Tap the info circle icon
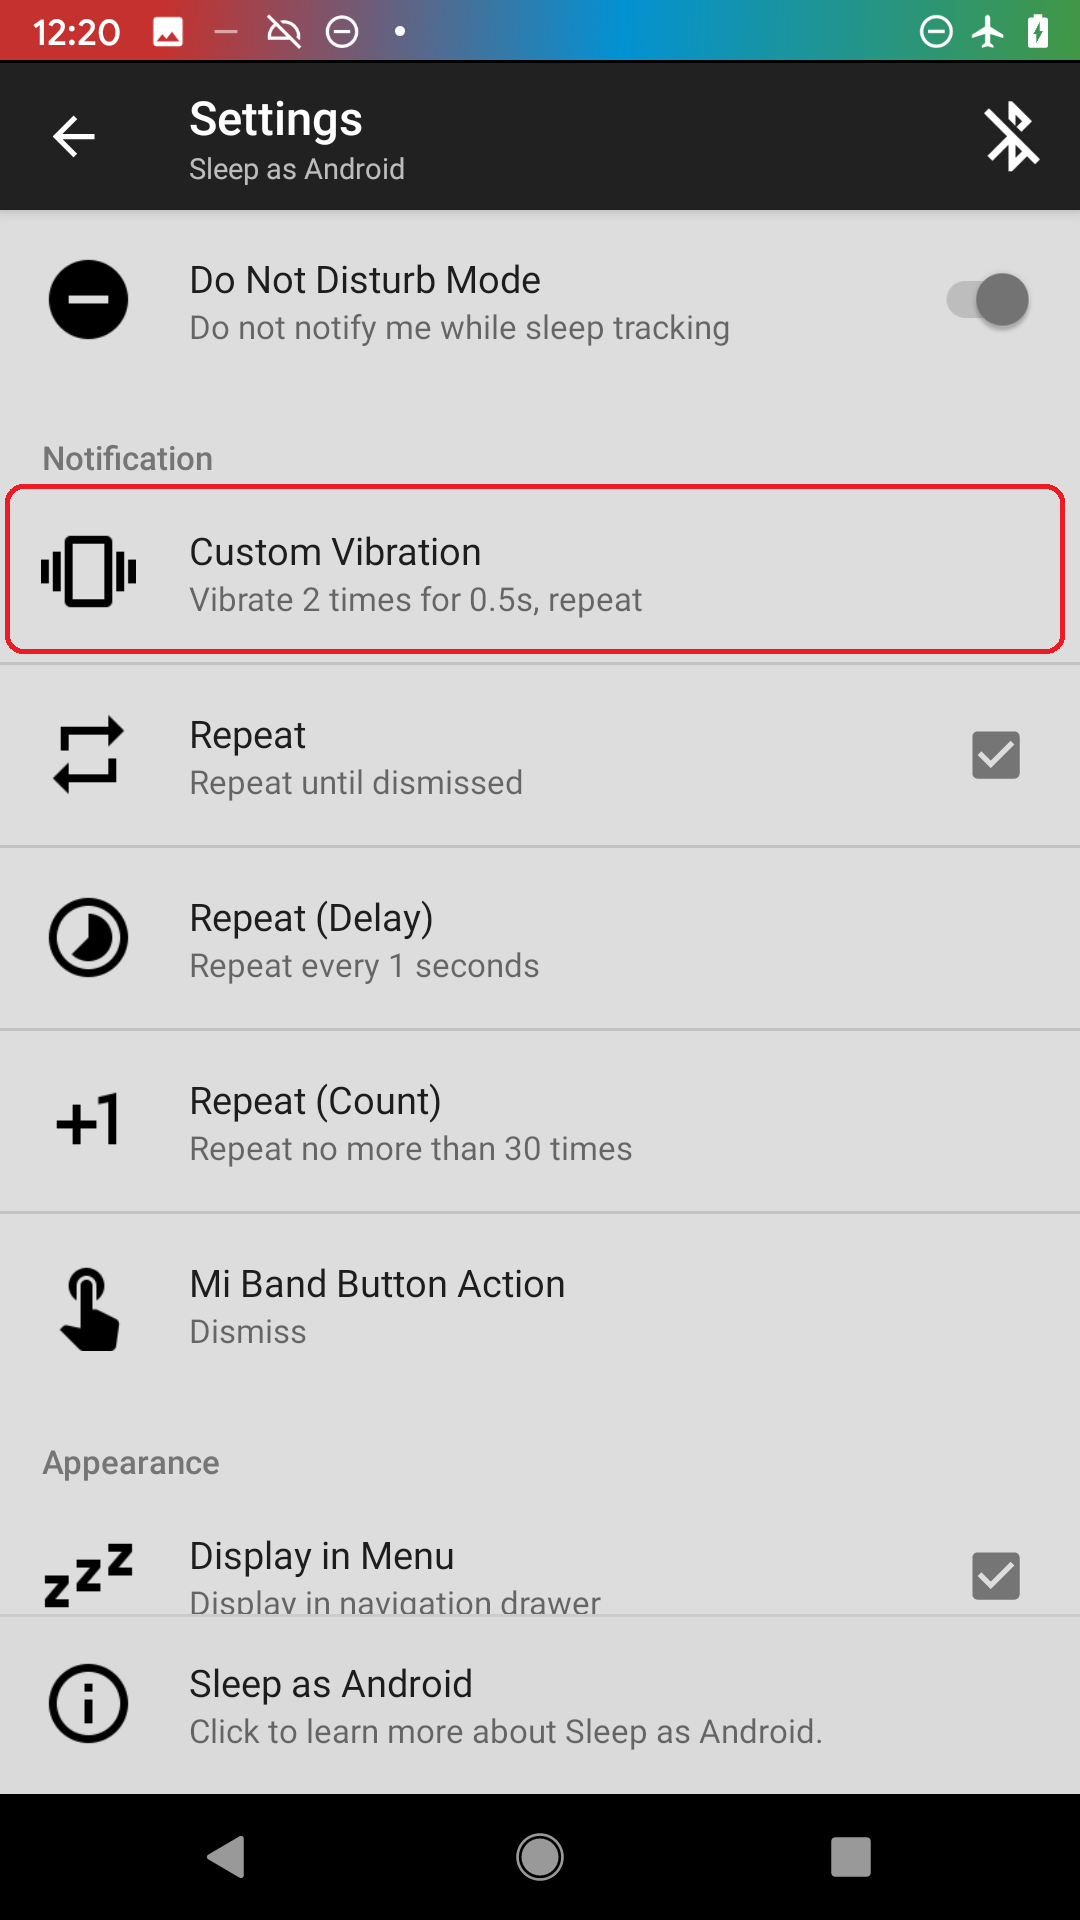This screenshot has height=1920, width=1080. click(88, 1704)
